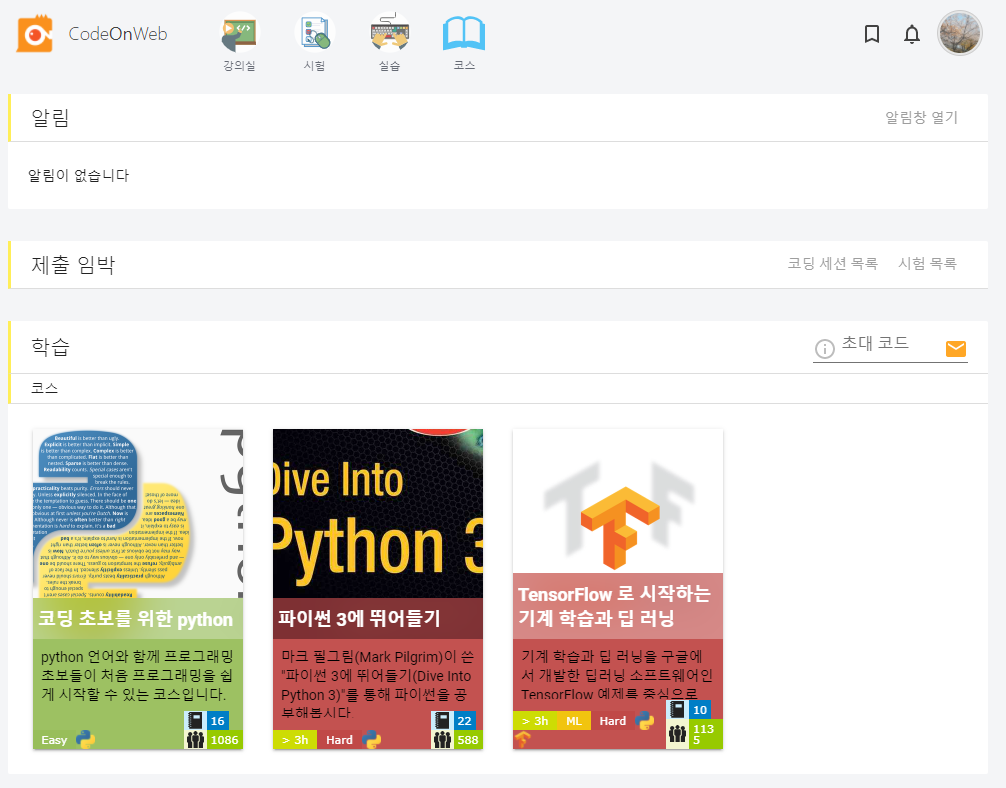The width and height of the screenshot is (1006, 788).
Task: Open the 시험 exam icon
Action: [314, 33]
